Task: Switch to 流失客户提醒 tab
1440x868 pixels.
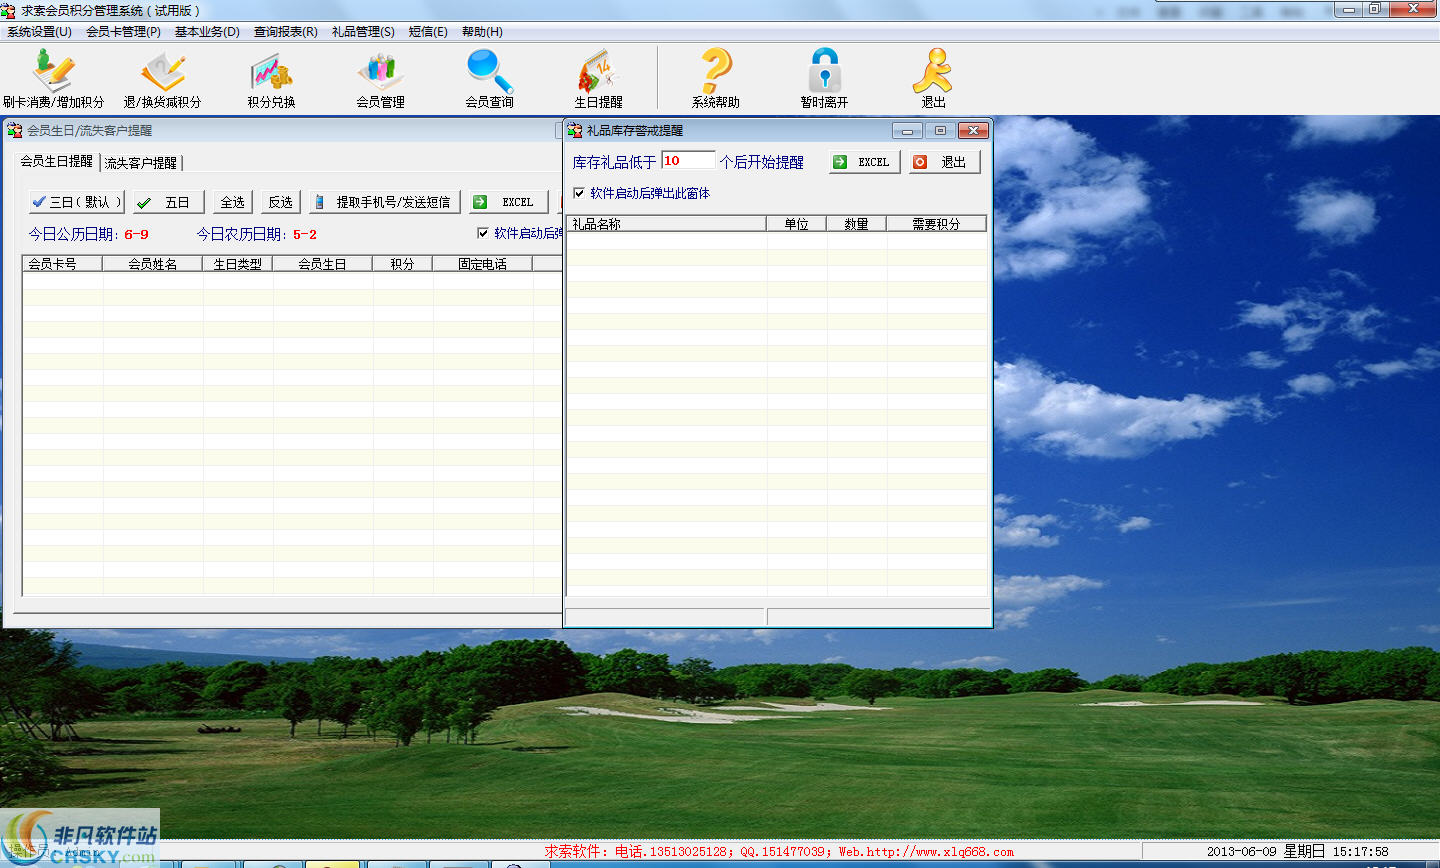Action: 141,162
